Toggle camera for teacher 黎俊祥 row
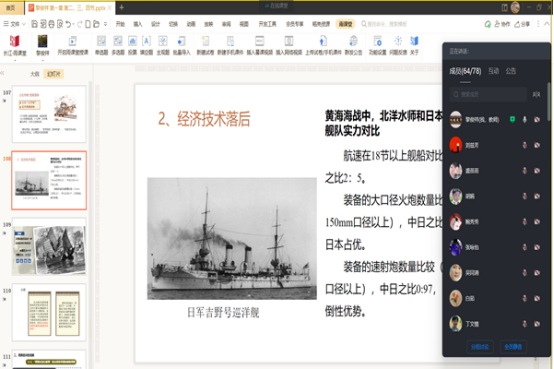Image resolution: width=554 pixels, height=369 pixels. [x=537, y=120]
